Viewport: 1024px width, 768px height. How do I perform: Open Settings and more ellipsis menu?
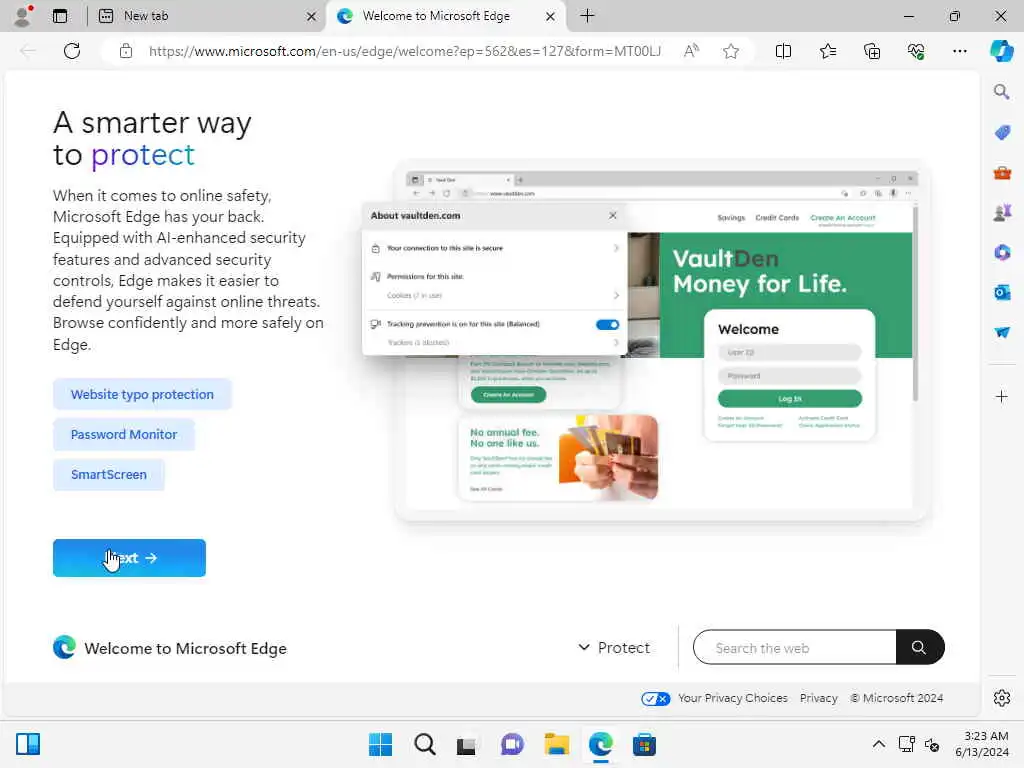click(x=959, y=51)
